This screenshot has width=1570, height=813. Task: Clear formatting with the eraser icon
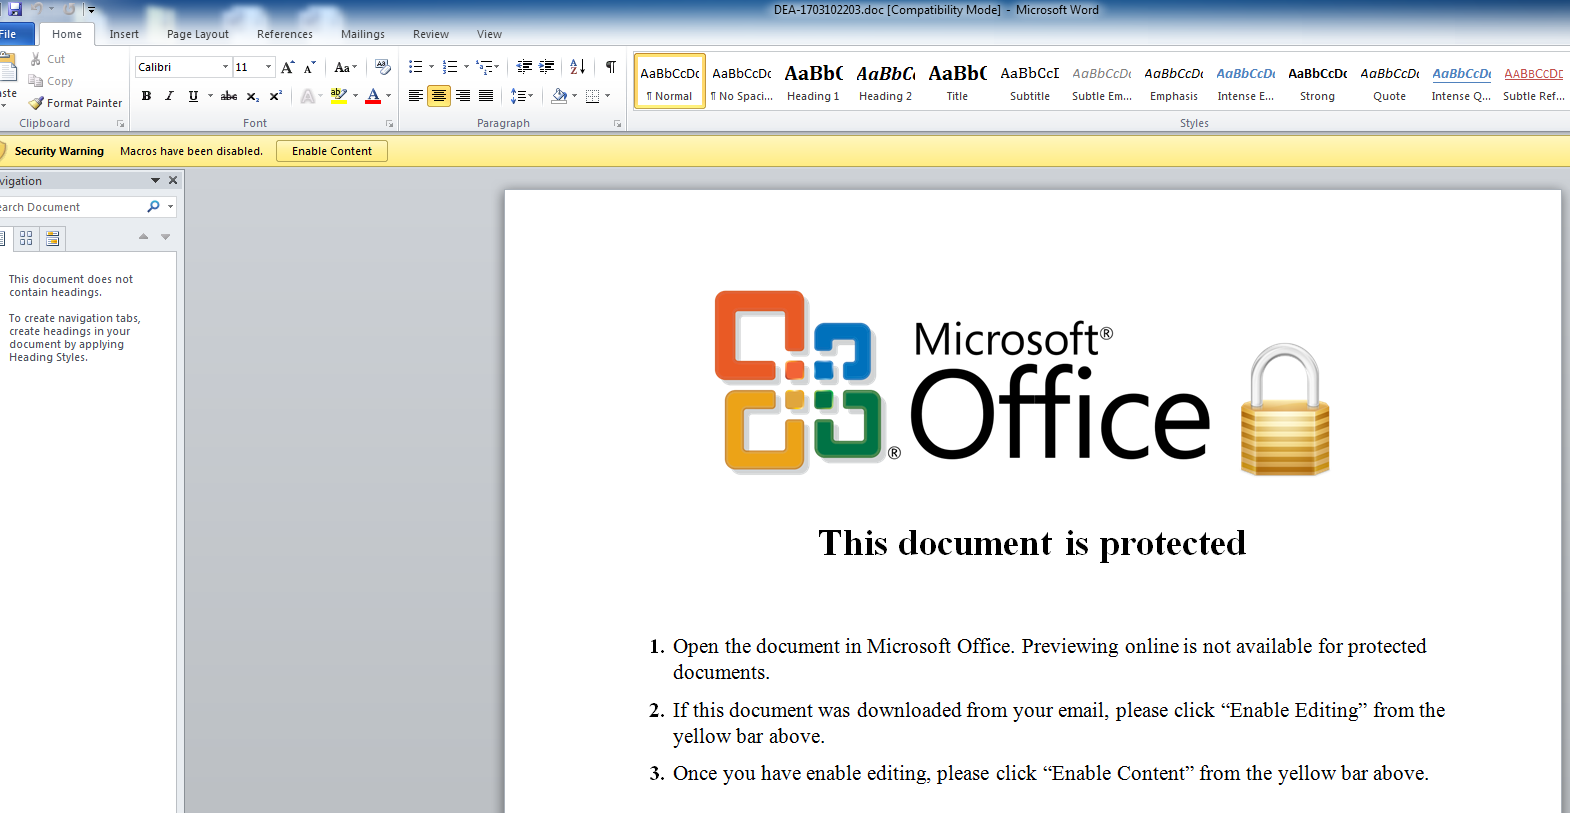pyautogui.click(x=383, y=67)
